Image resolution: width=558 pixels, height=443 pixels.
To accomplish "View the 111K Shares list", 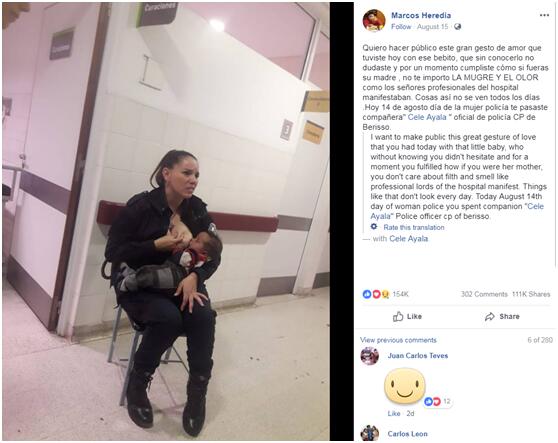I will (531, 294).
